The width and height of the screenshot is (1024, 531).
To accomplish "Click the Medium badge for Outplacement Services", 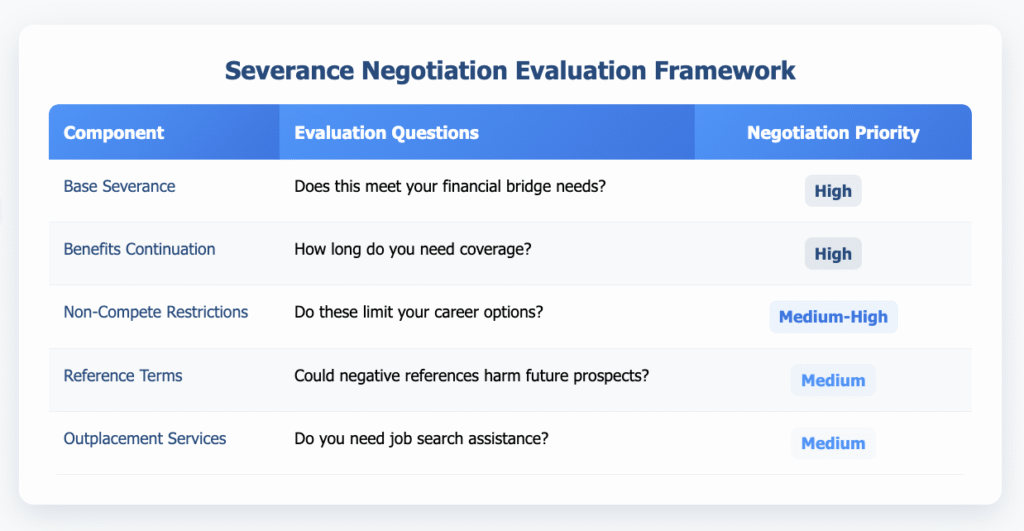I will click(832, 443).
